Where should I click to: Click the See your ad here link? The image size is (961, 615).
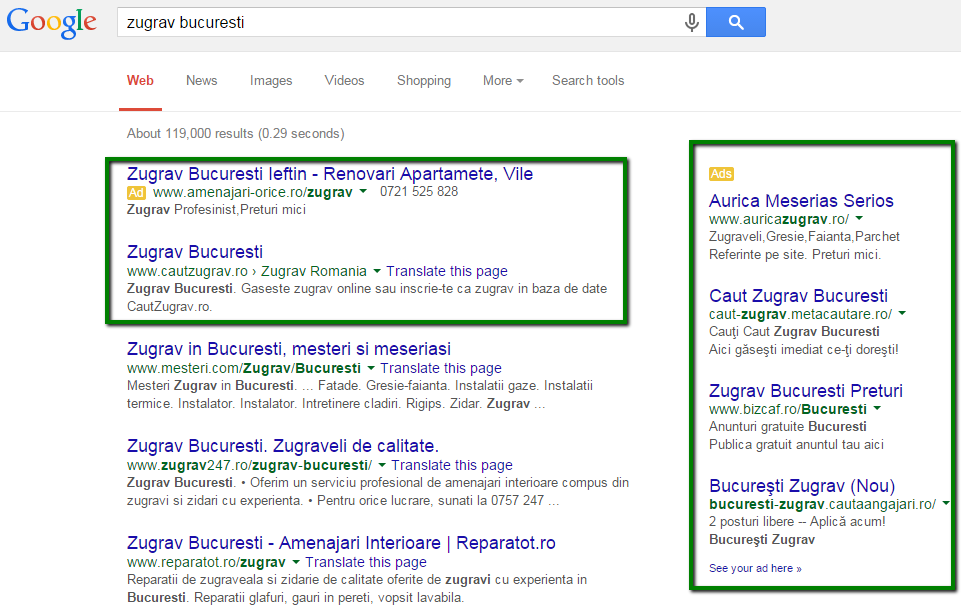(755, 568)
